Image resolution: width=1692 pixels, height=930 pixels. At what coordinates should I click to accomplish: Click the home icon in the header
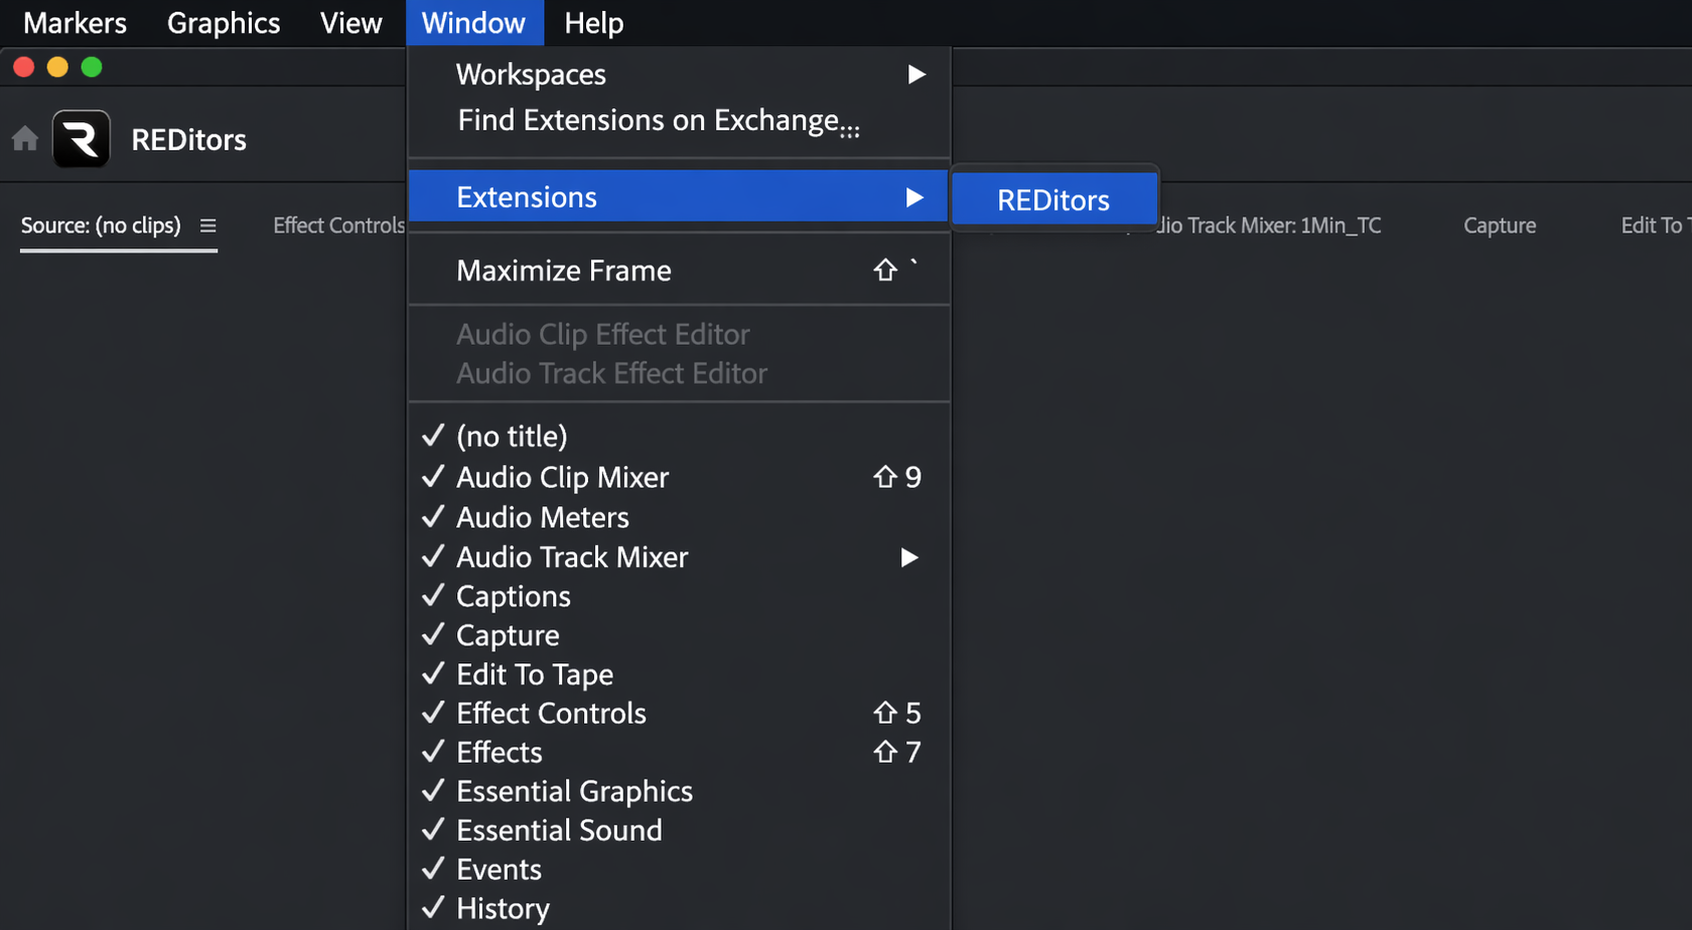coord(24,139)
